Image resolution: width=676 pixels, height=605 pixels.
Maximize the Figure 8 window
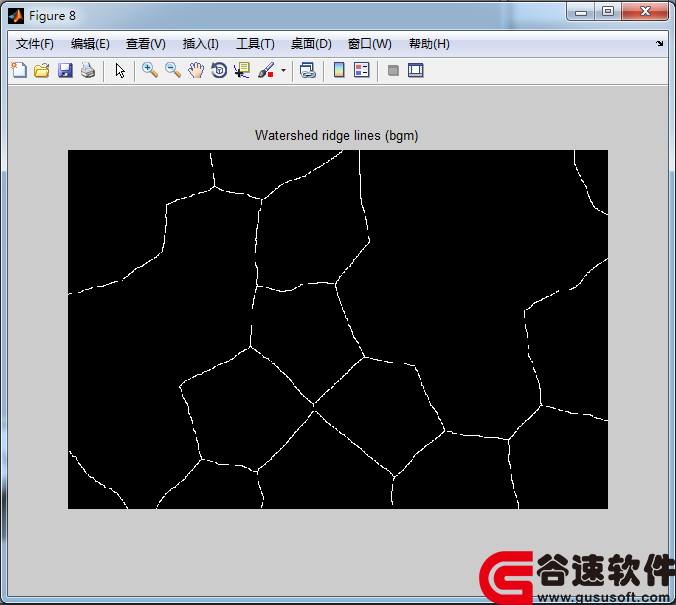pyautogui.click(x=608, y=12)
